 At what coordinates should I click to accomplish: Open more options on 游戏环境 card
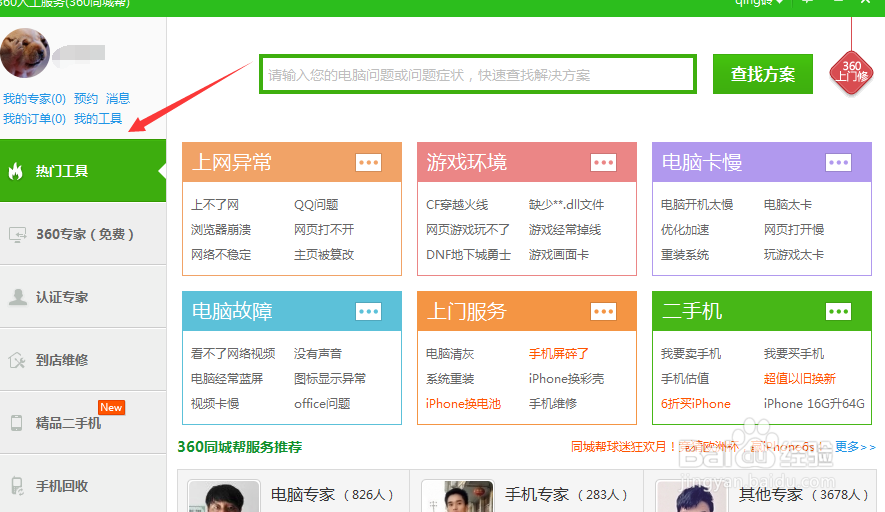603,163
